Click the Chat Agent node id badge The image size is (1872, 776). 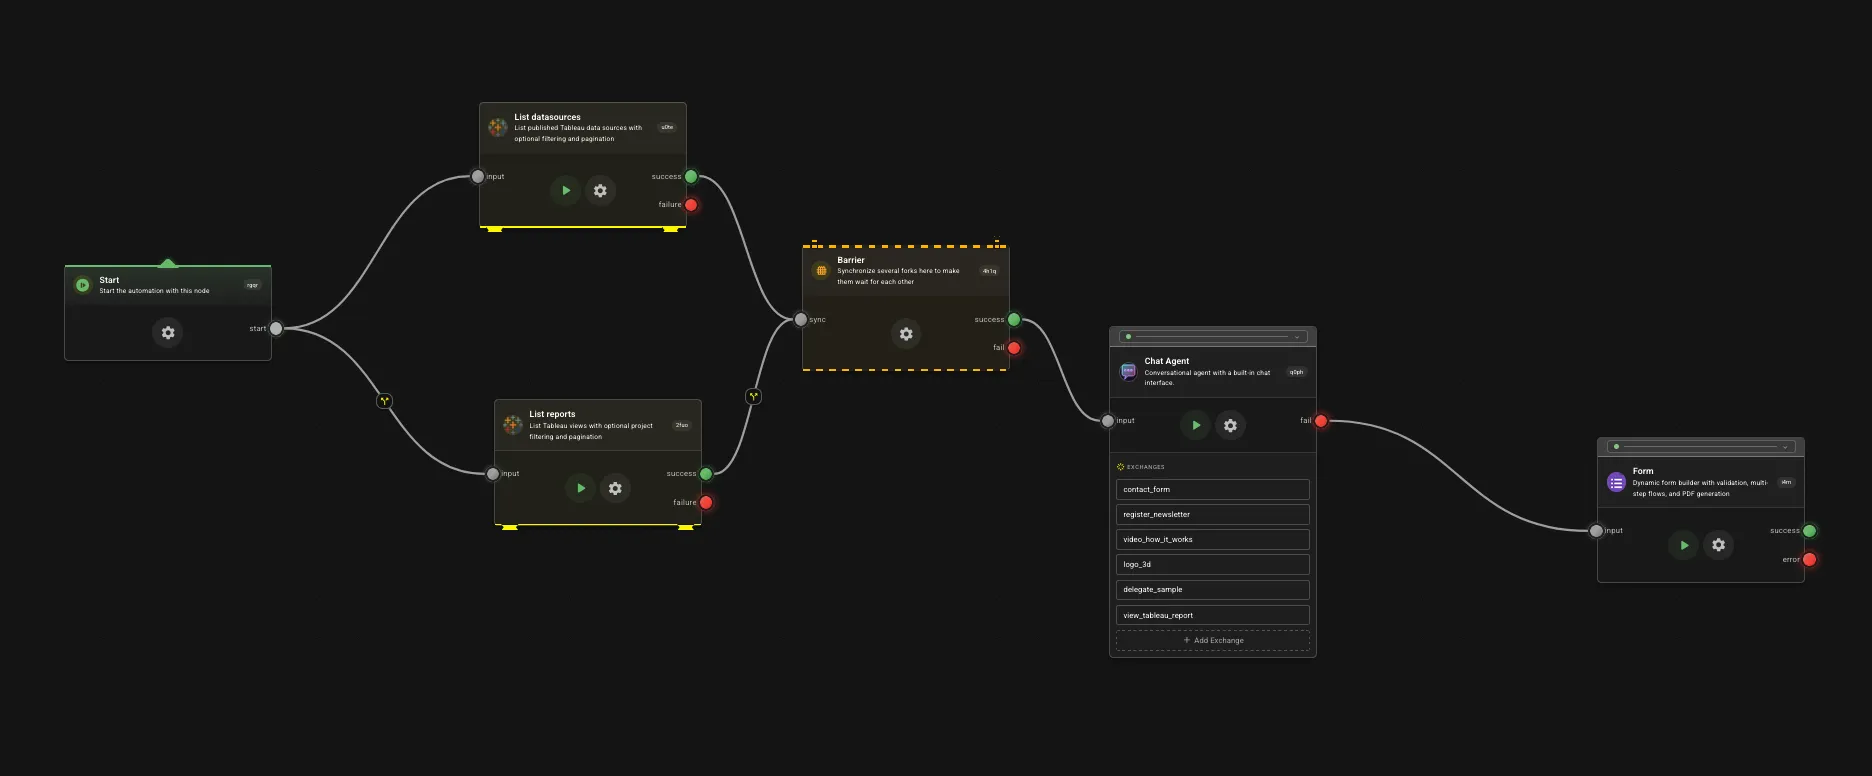(1296, 372)
